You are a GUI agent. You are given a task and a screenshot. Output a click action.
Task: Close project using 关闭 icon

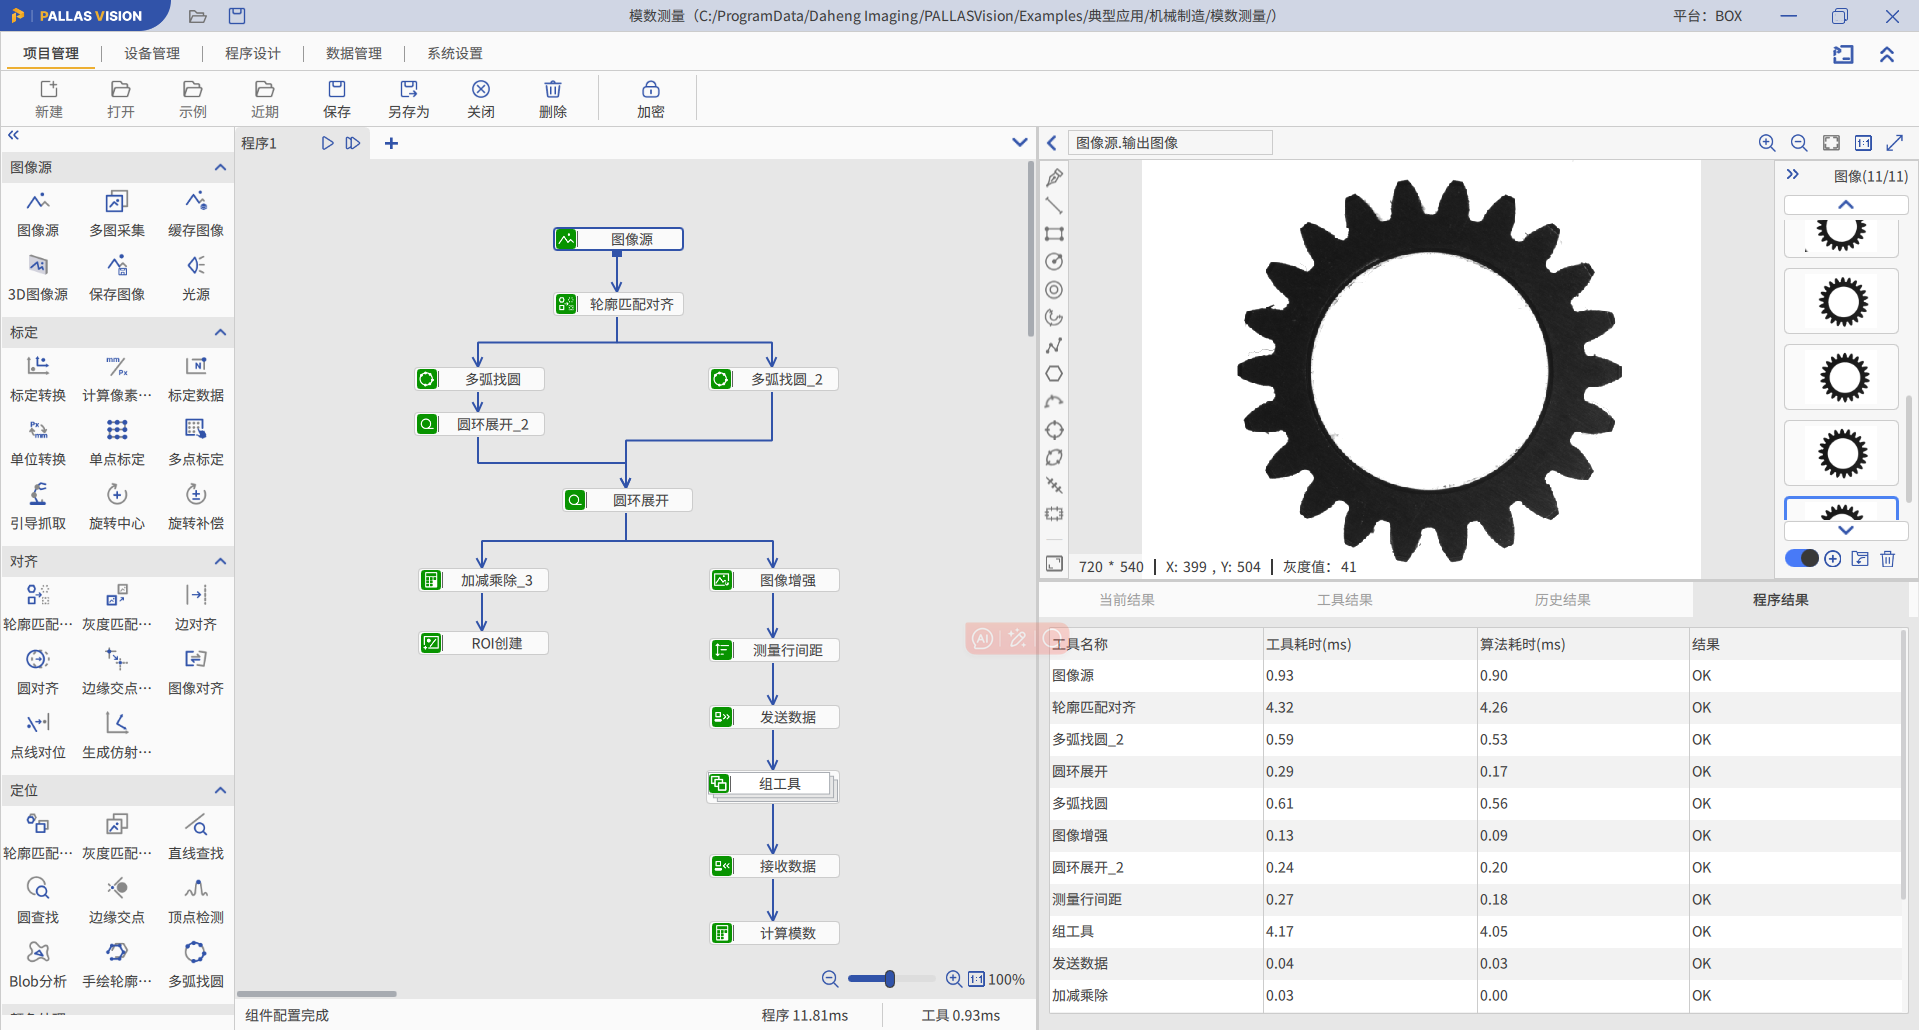click(x=481, y=99)
